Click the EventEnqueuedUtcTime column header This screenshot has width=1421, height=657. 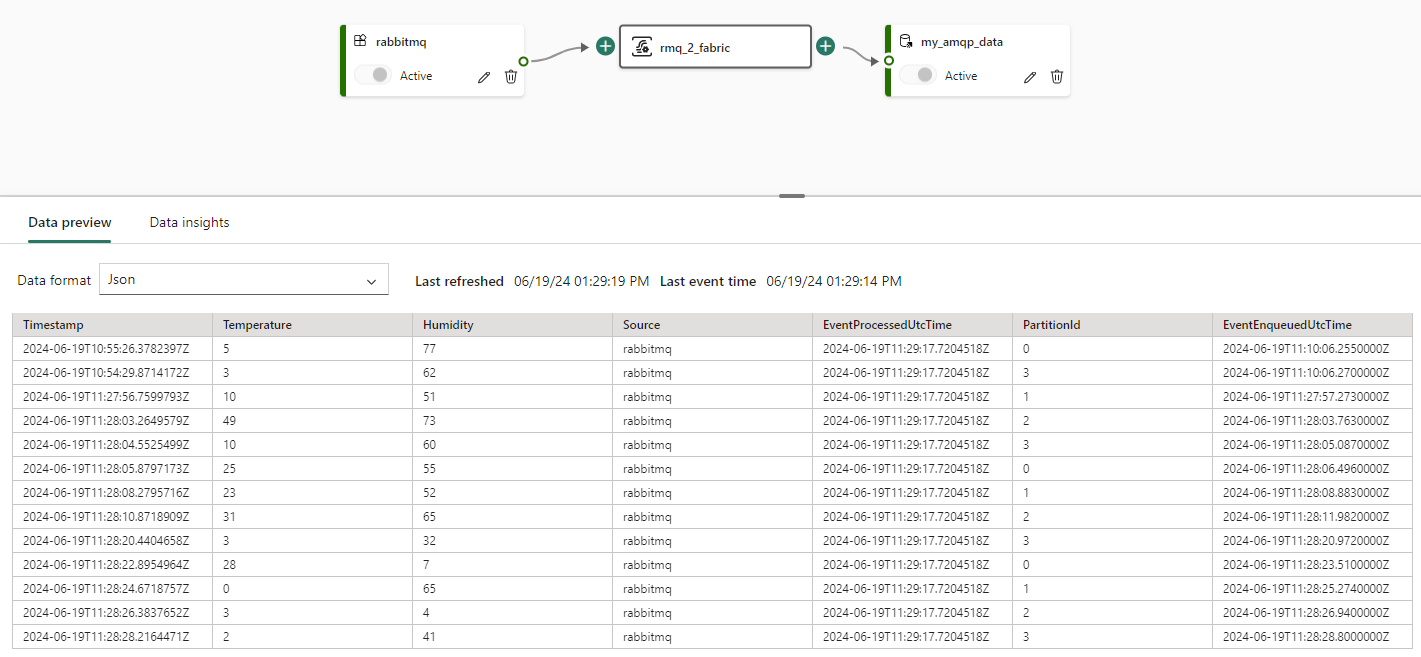tap(1287, 325)
